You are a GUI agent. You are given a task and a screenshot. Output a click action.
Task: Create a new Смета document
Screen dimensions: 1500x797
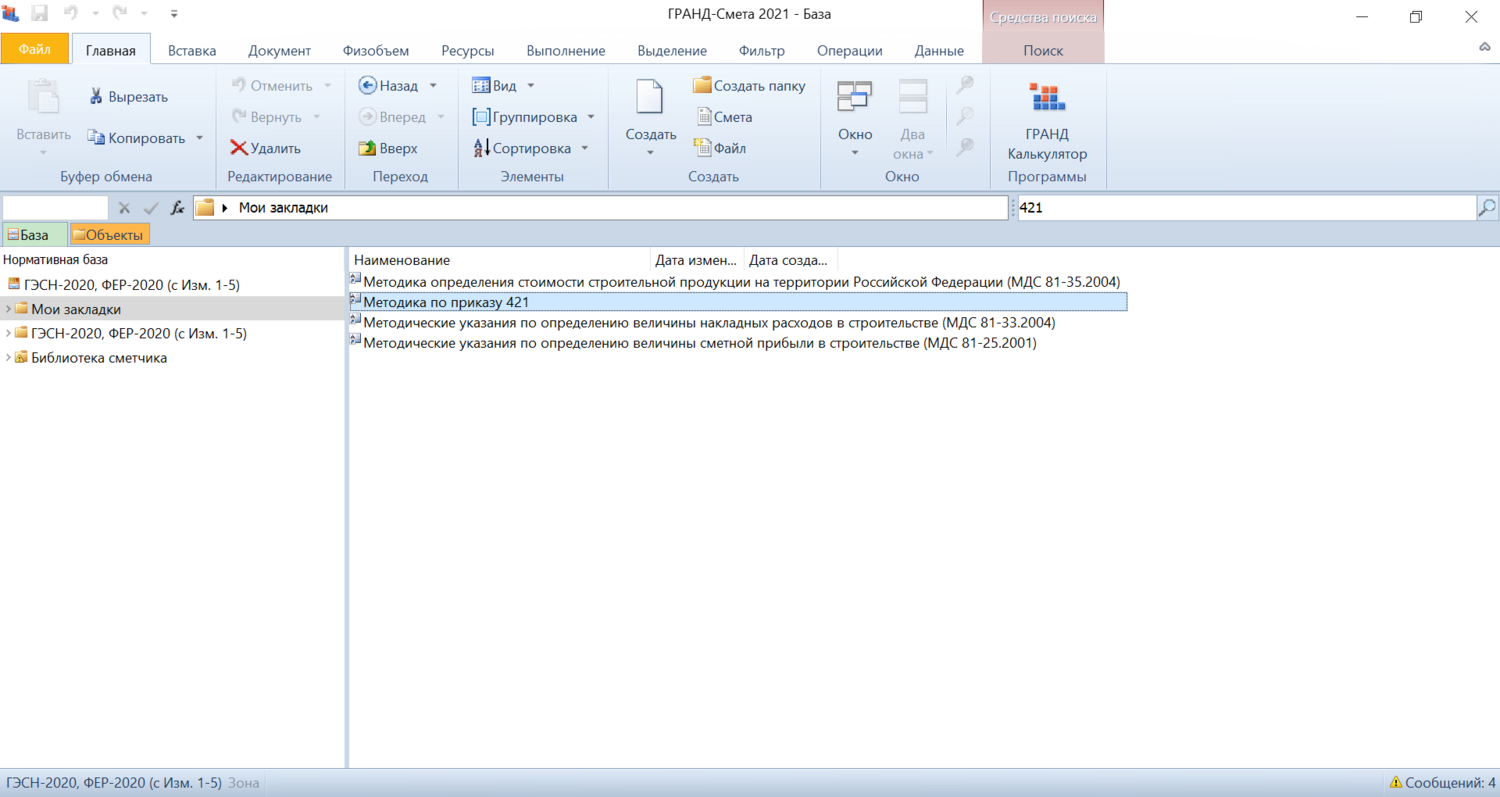coord(724,117)
